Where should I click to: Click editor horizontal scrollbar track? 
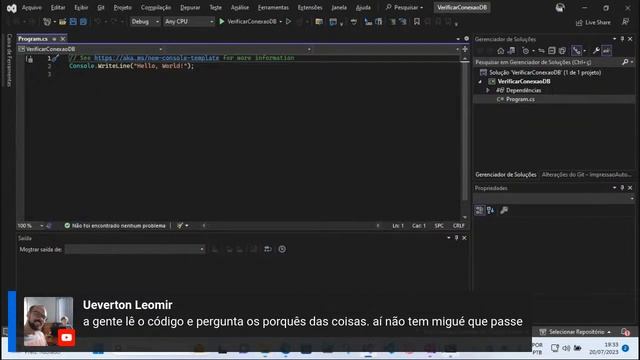pyautogui.click(x=290, y=225)
